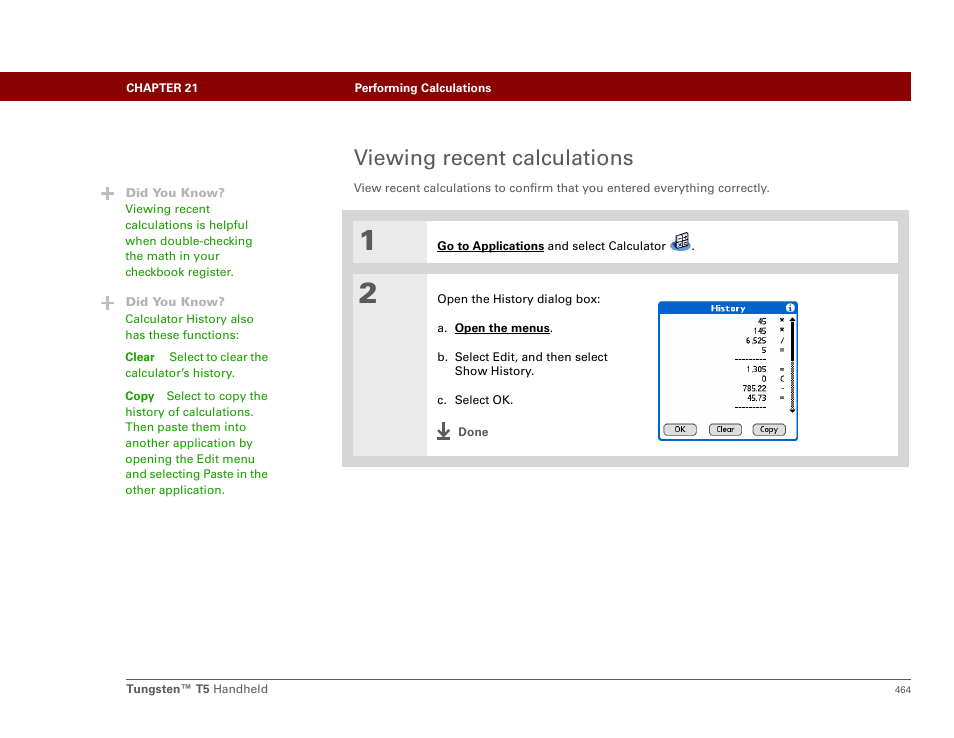Select the 45.73 entry in History
Image resolution: width=954 pixels, height=738 pixels.
[x=757, y=398]
